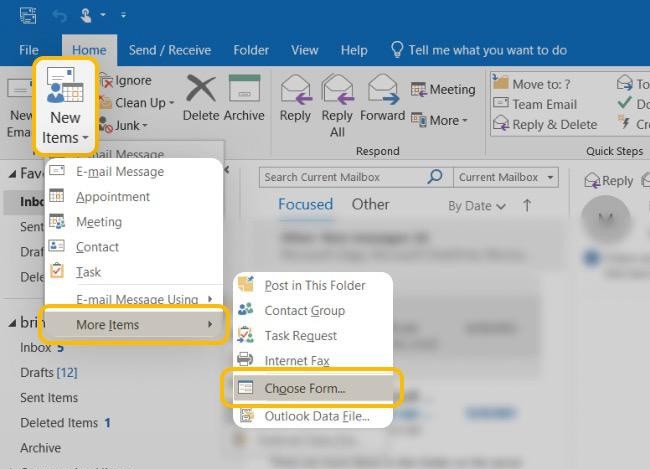Image resolution: width=650 pixels, height=469 pixels.
Task: Open the By Date sort dropdown
Action: 476,206
